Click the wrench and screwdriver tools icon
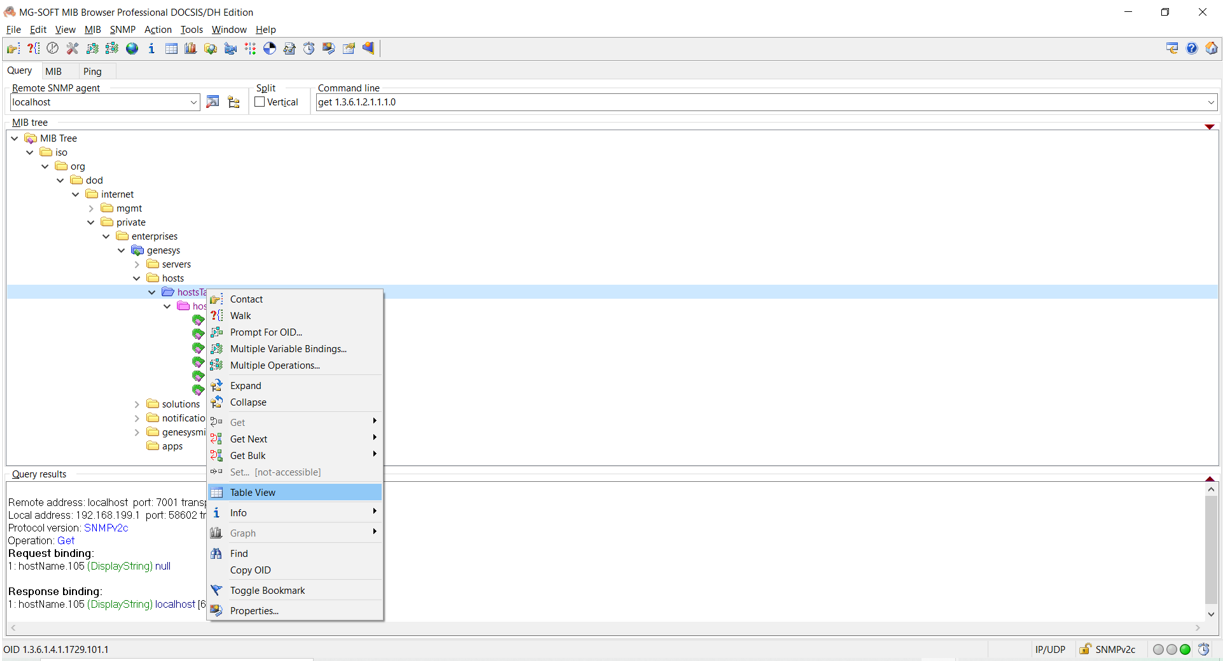Image resolution: width=1227 pixels, height=665 pixels. click(x=72, y=49)
